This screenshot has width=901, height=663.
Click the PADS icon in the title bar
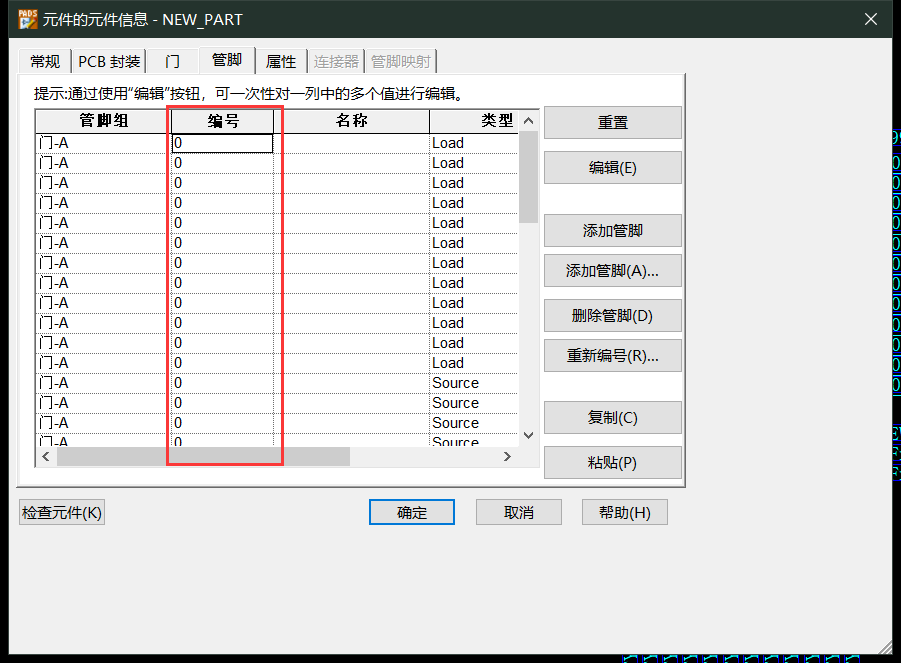pyautogui.click(x=27, y=19)
